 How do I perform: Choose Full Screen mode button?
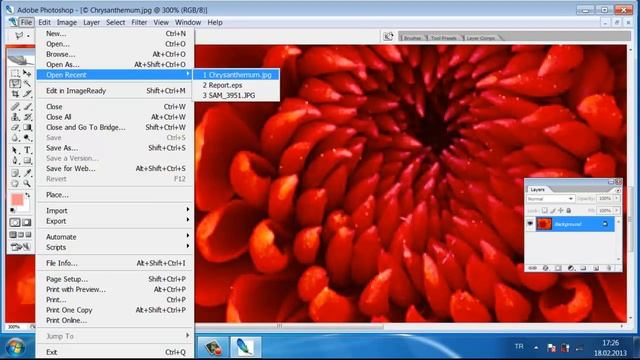28,234
